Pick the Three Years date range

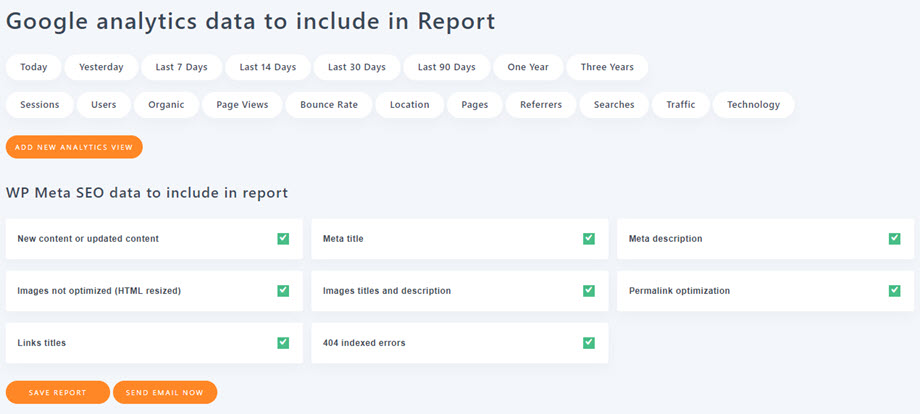pyautogui.click(x=607, y=67)
